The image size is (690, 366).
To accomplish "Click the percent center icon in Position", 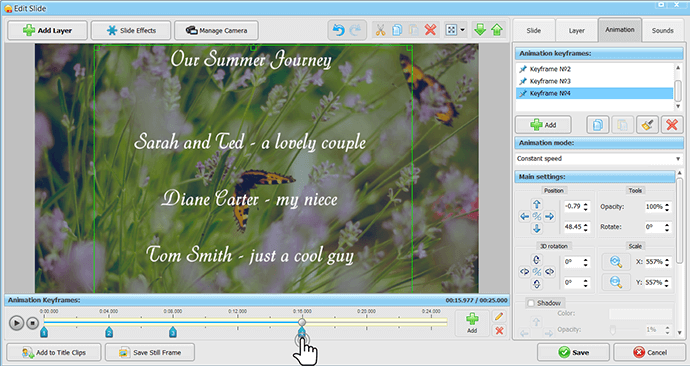I will (x=537, y=216).
